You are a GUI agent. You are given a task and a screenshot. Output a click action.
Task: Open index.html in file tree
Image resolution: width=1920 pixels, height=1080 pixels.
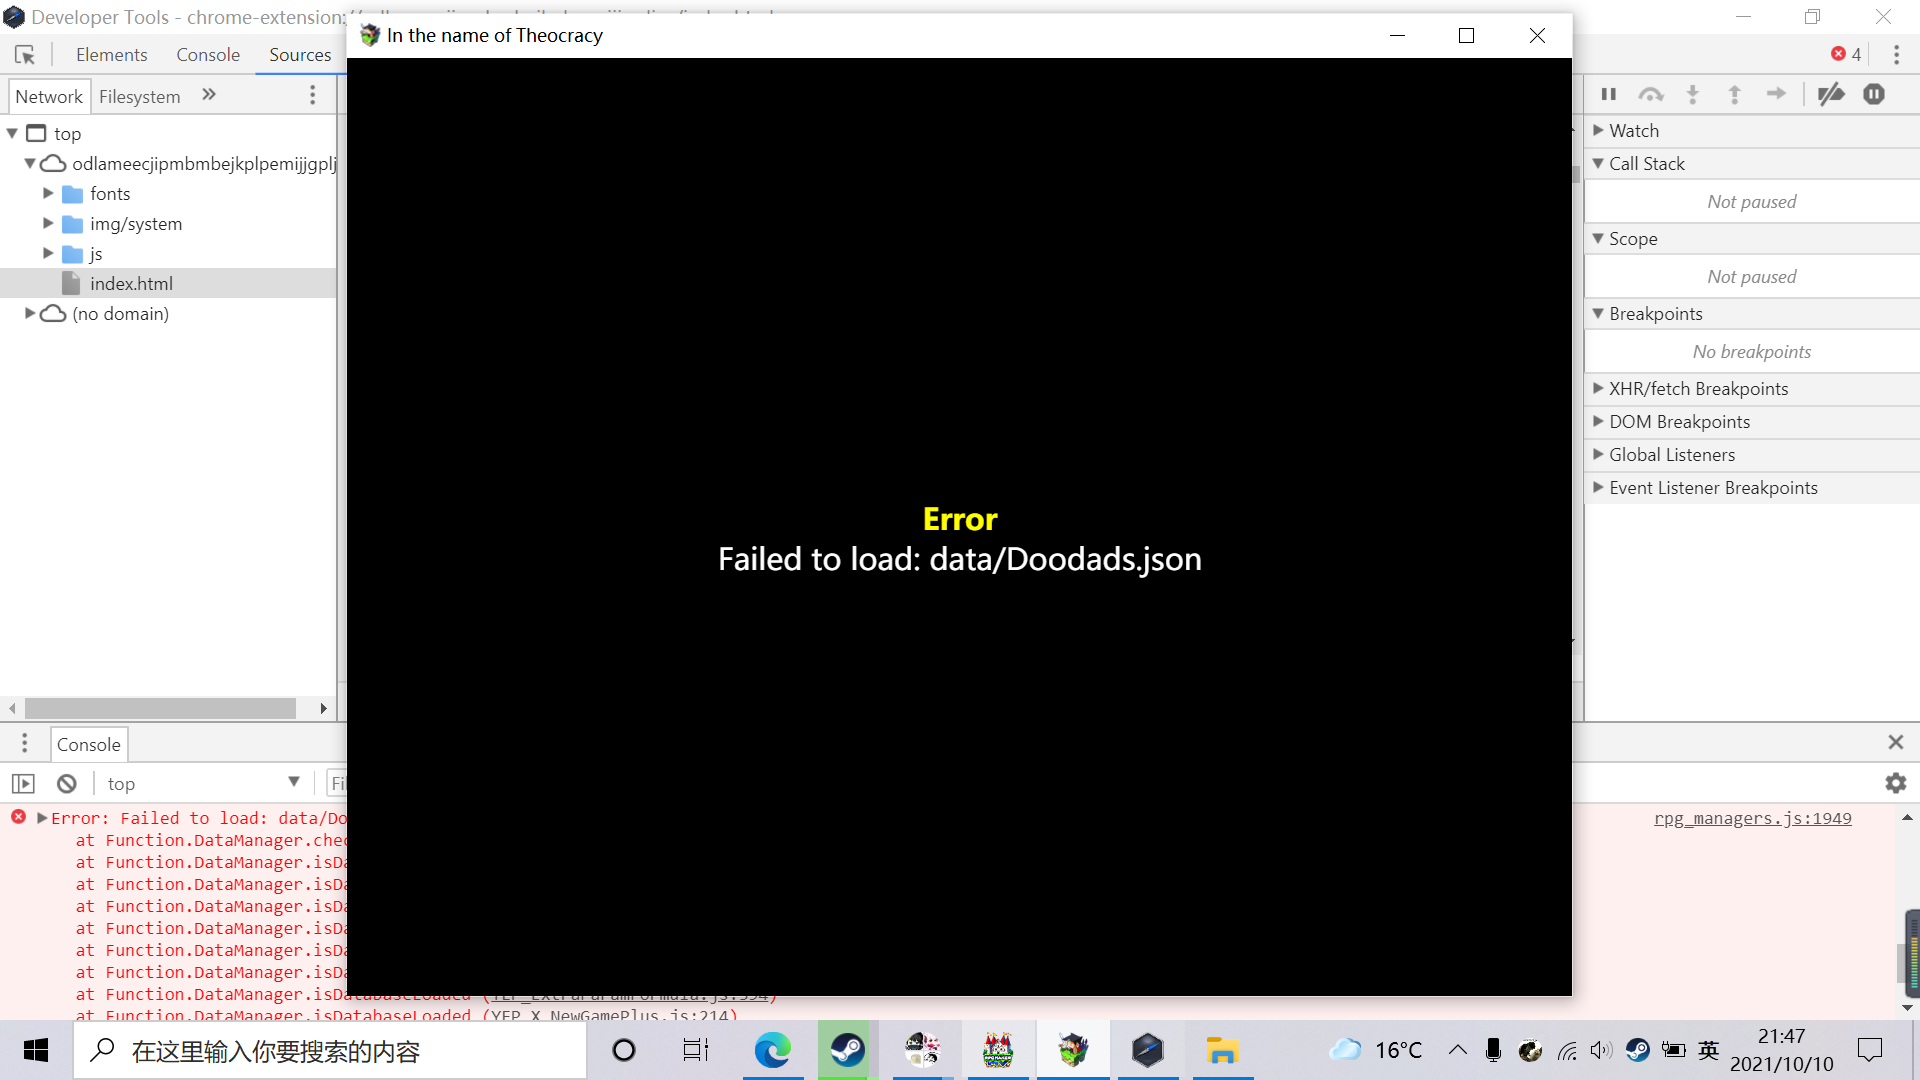tap(131, 284)
